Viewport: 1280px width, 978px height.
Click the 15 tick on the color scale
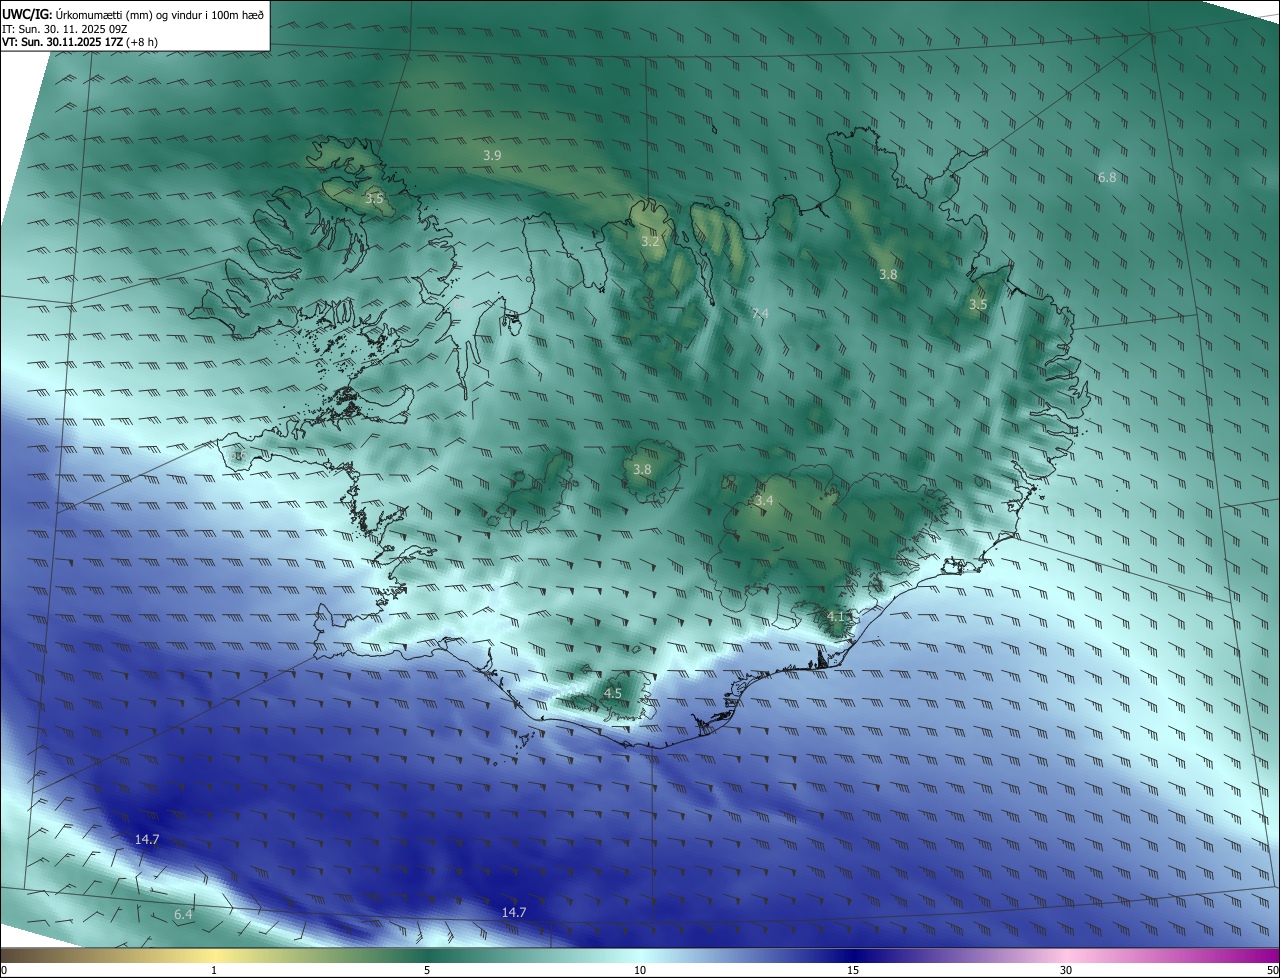coord(853,970)
